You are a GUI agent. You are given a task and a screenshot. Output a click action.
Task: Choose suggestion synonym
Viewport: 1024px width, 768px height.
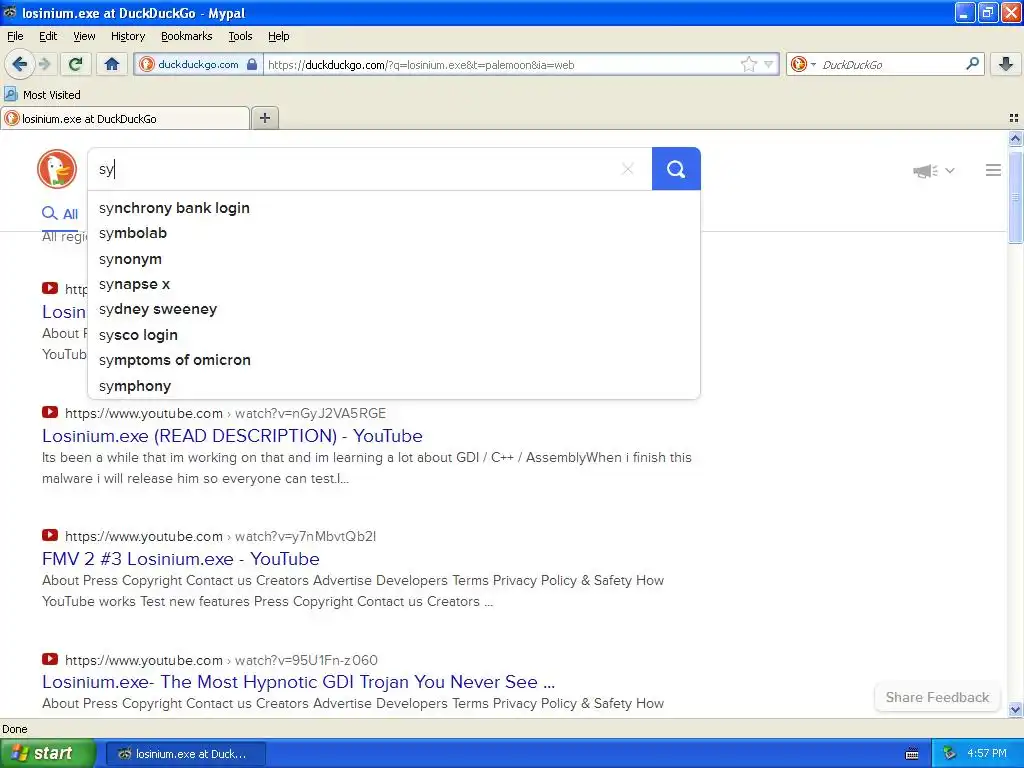pos(394,259)
